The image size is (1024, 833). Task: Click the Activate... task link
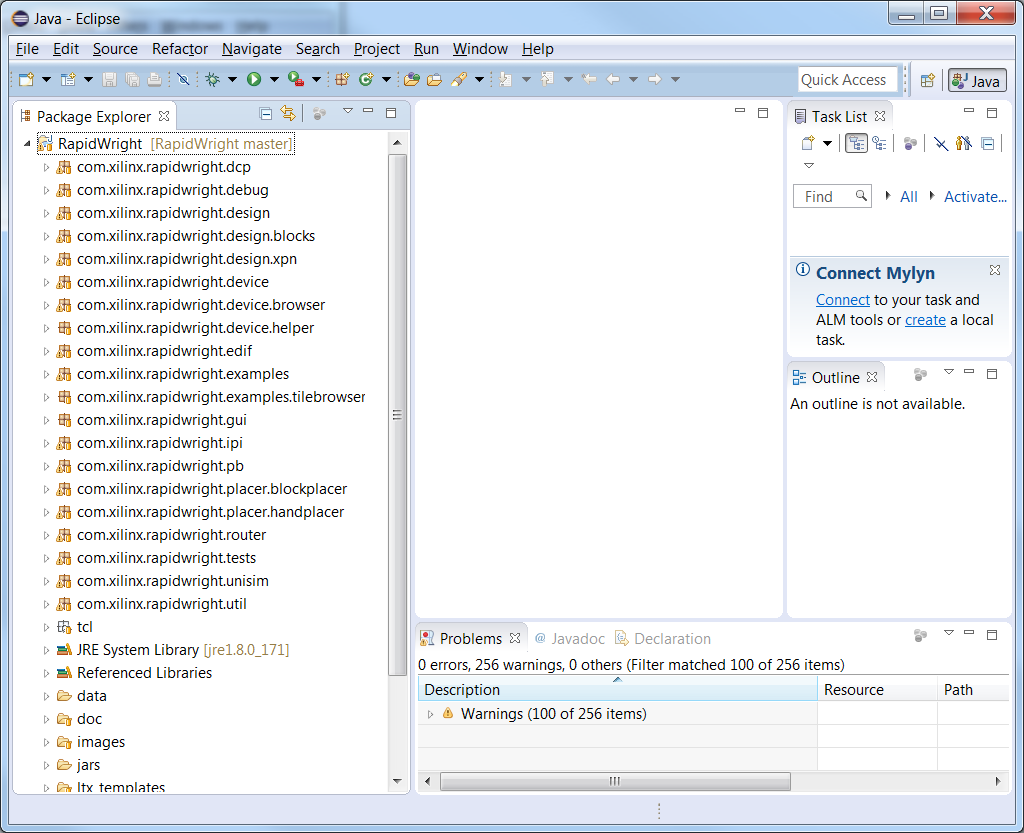[975, 196]
